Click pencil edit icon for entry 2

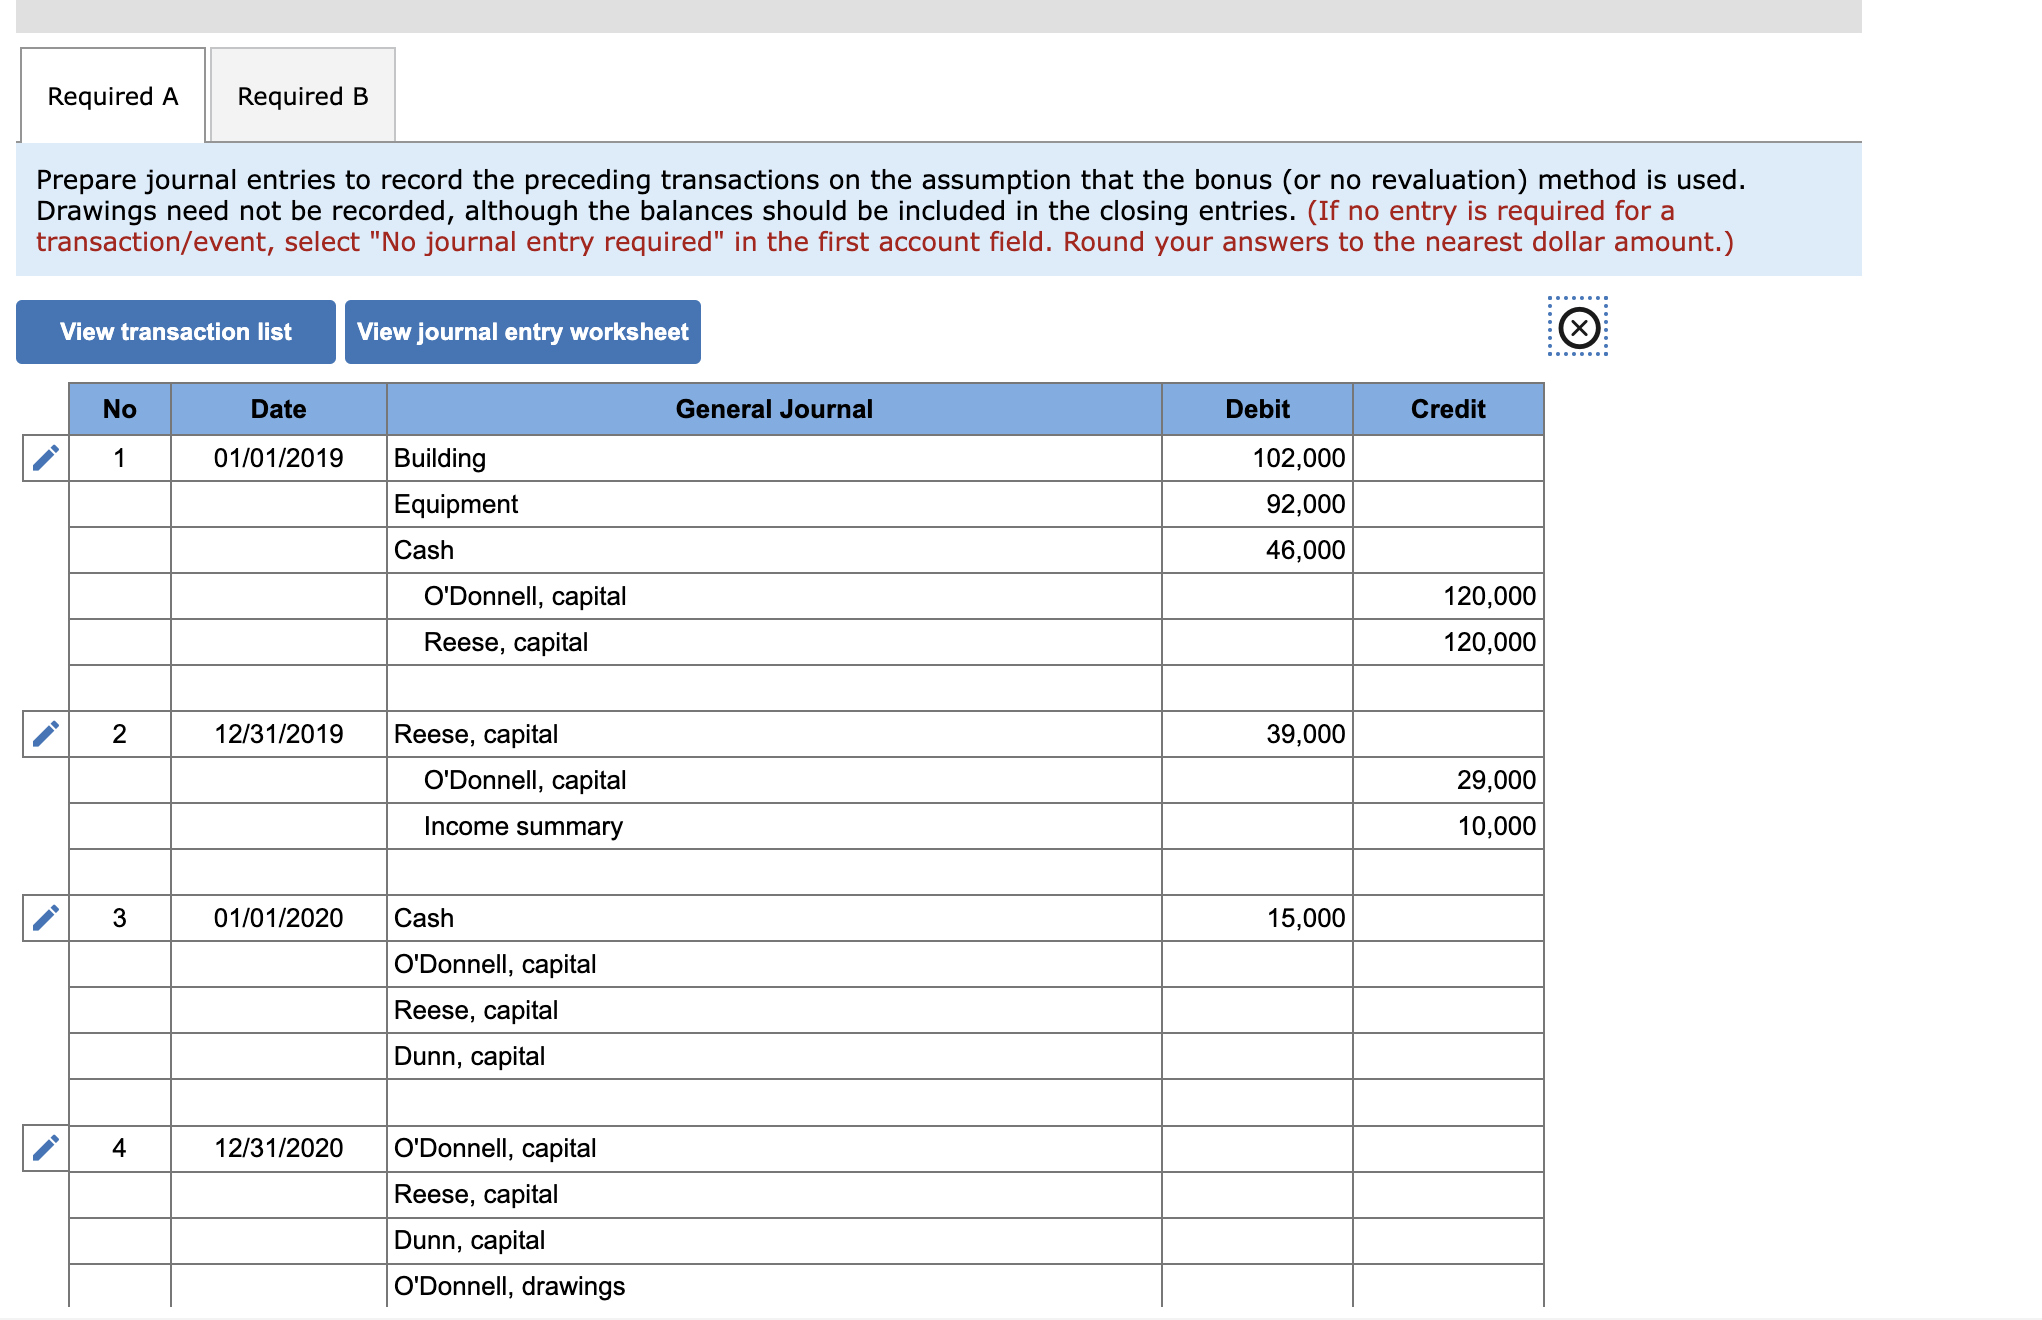coord(46,734)
